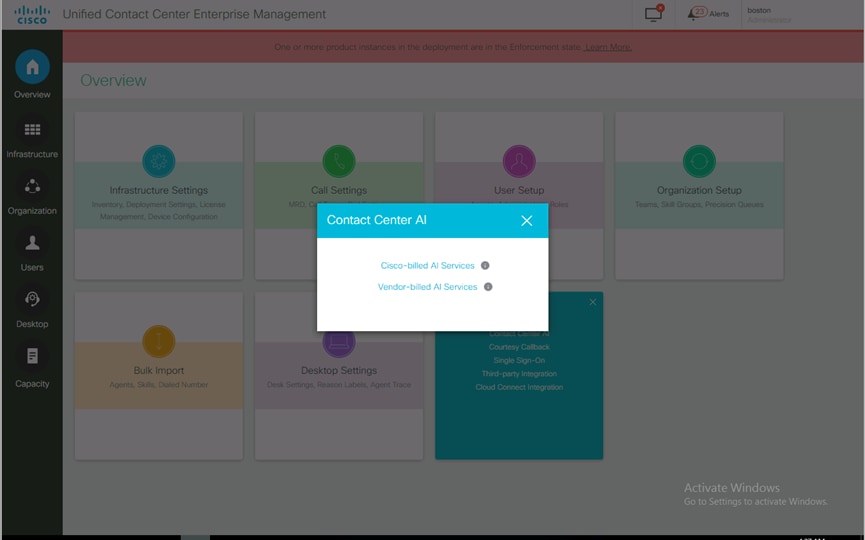Image resolution: width=865 pixels, height=540 pixels.
Task: Click Contact Center AI dialog title
Action: point(377,220)
